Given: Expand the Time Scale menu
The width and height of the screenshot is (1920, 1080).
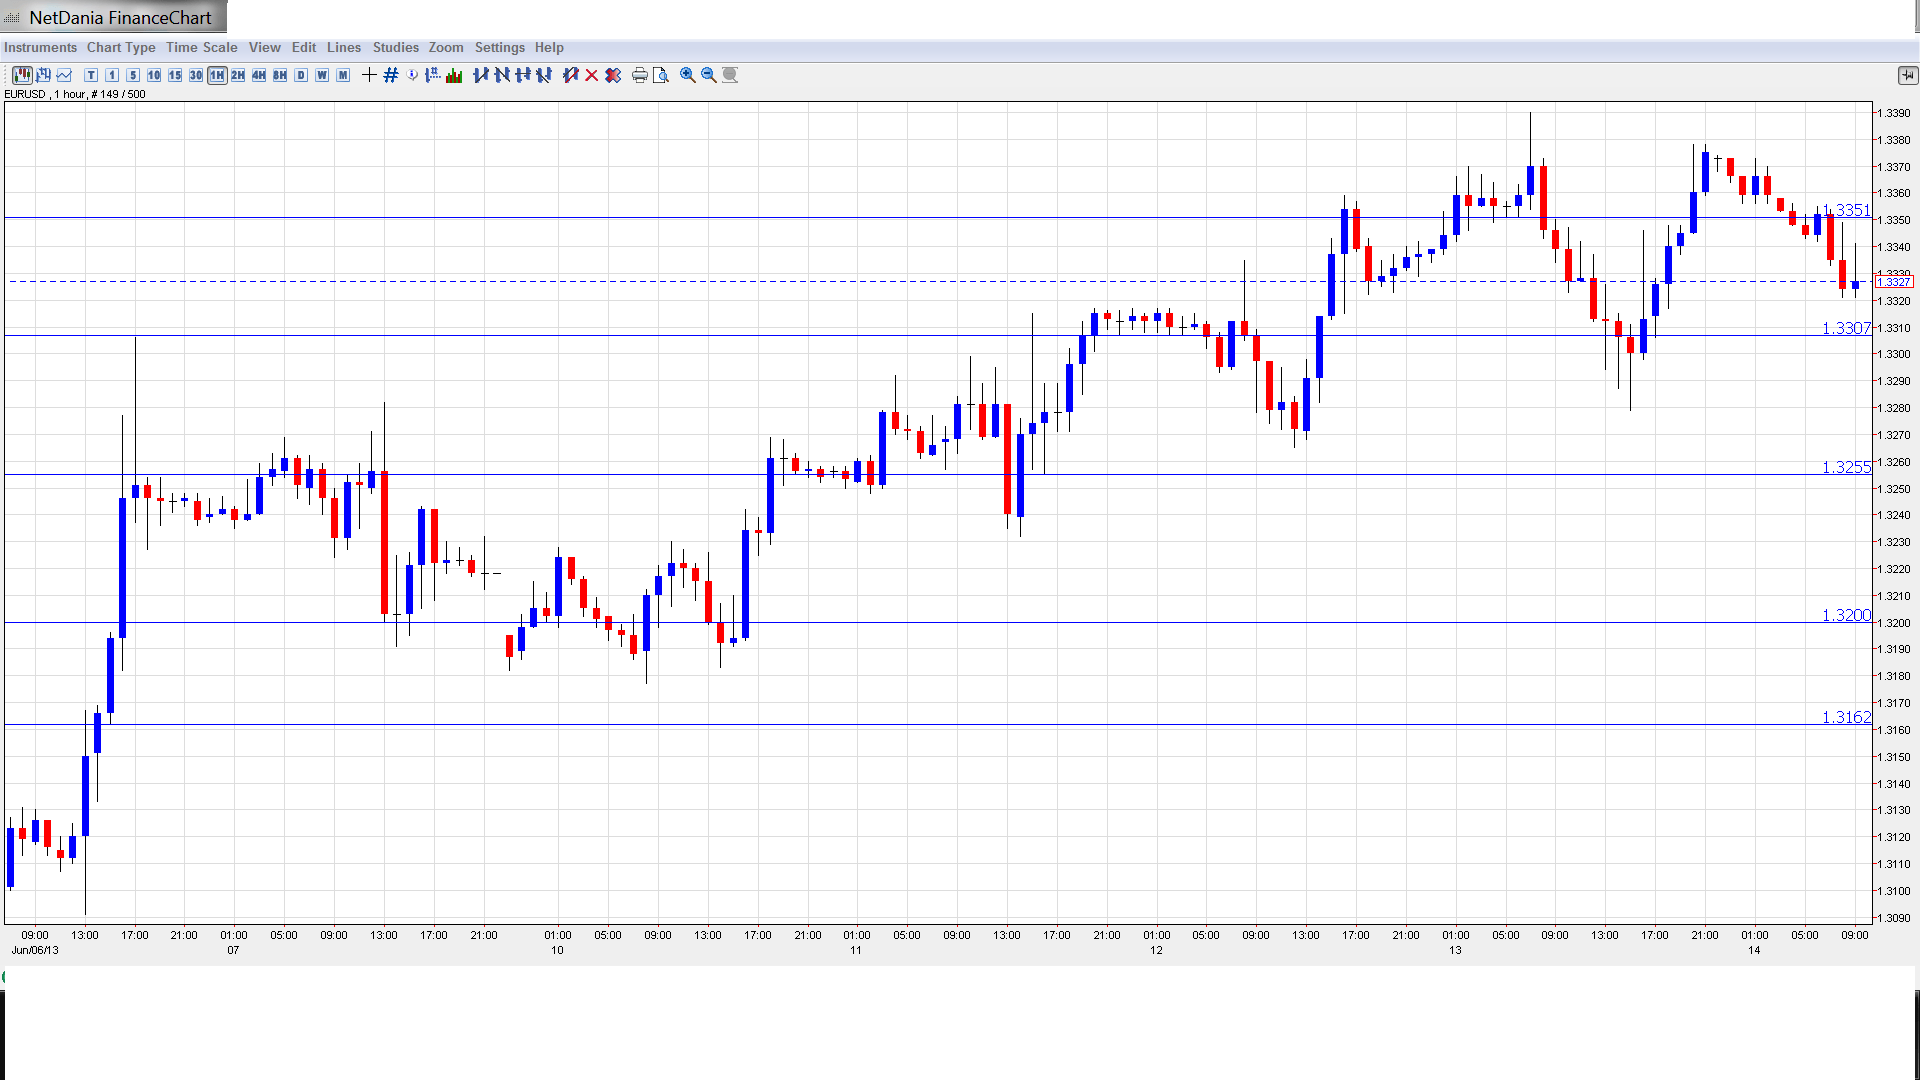Looking at the screenshot, I should click(201, 47).
